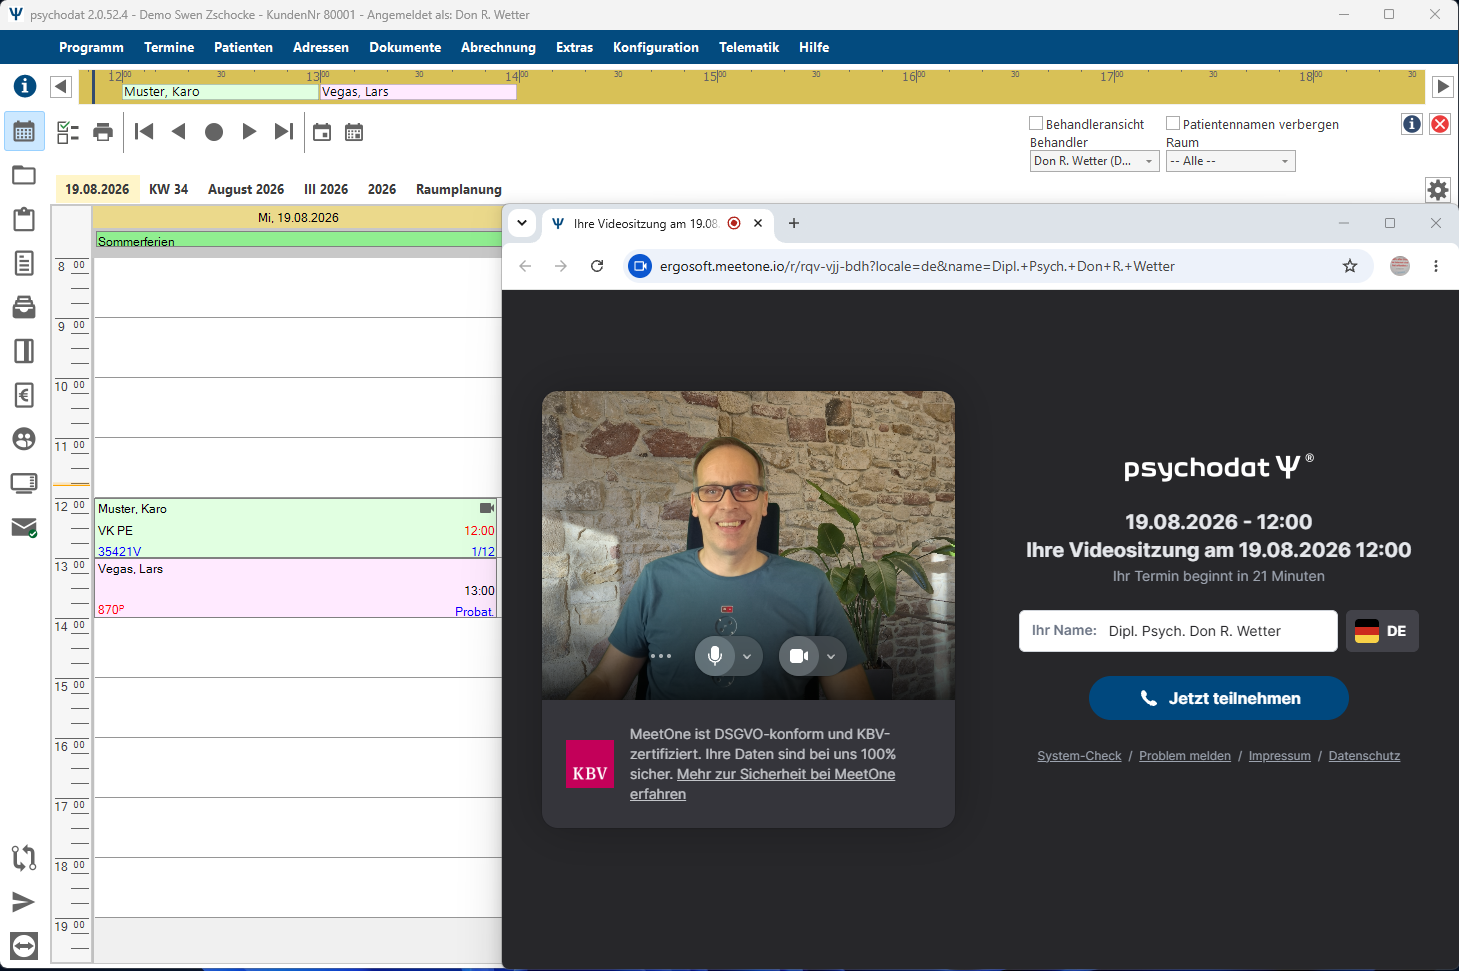1459x971 pixels.
Task: Open the monitor screen icon in sidebar
Action: coord(24,483)
